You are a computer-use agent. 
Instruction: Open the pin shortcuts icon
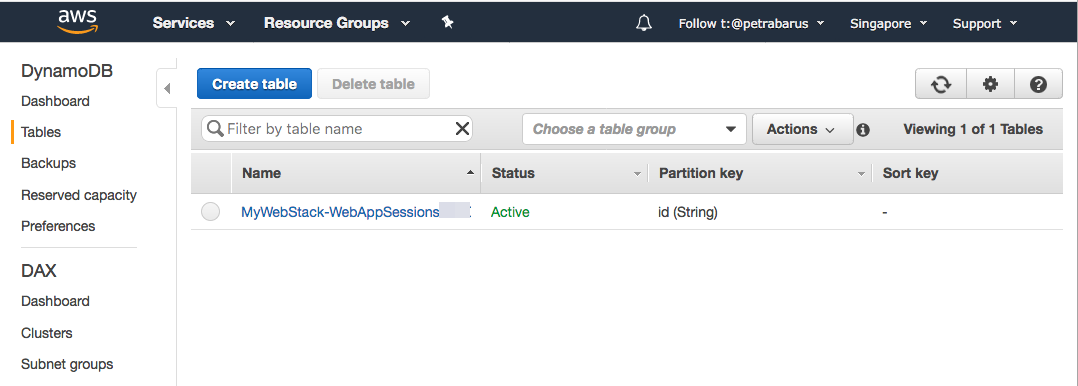[447, 23]
